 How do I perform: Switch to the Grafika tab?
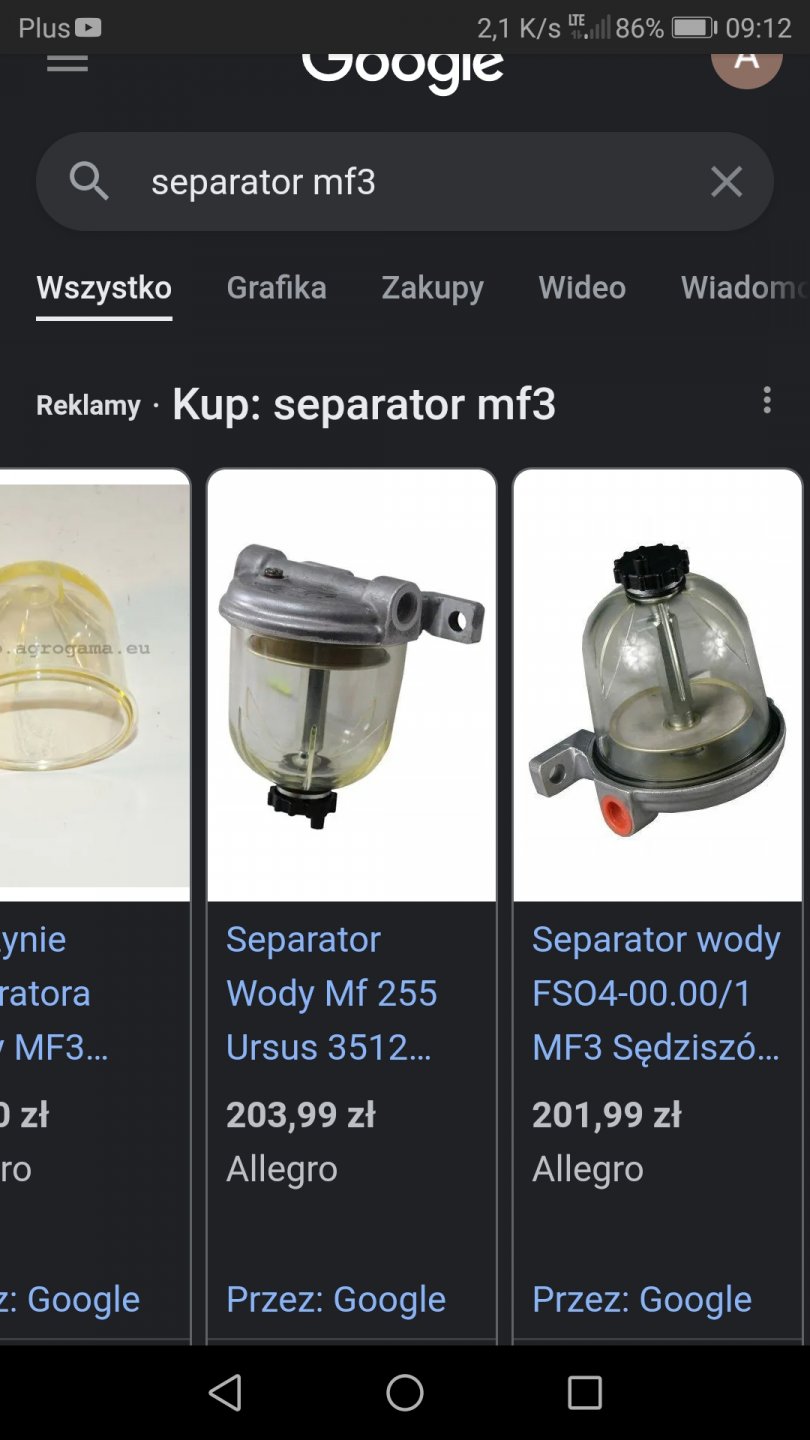[x=276, y=288]
